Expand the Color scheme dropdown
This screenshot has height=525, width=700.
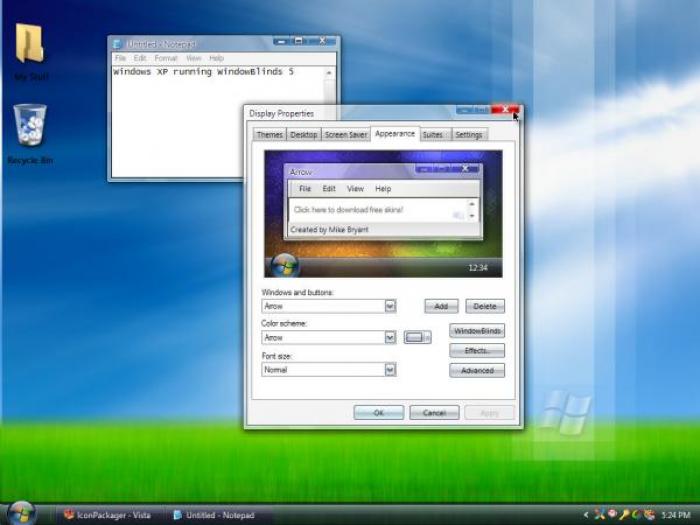point(390,338)
